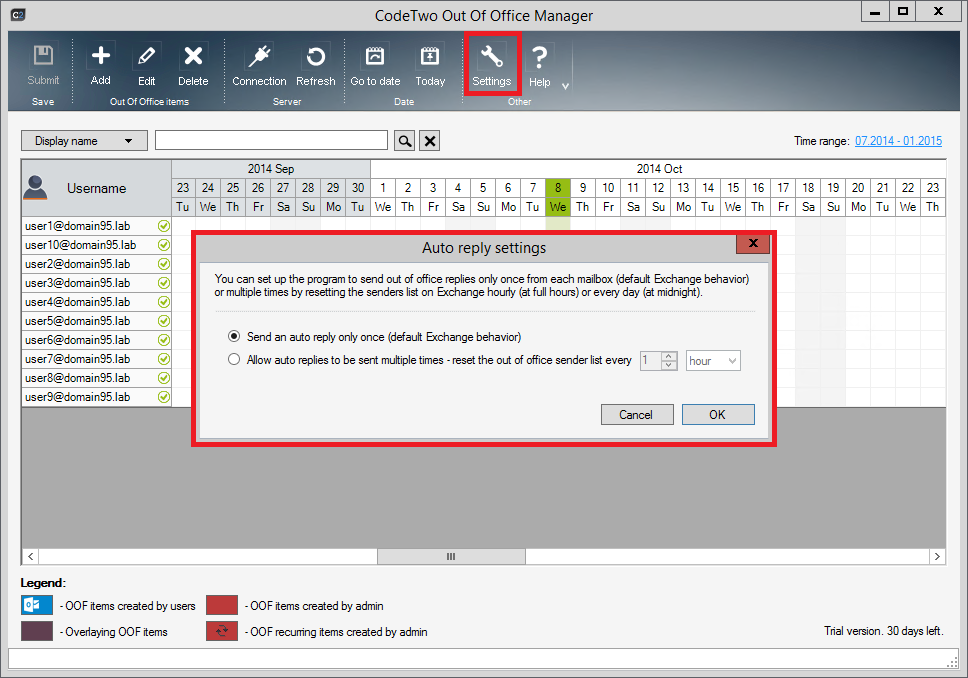Click the search magnifier button

pos(404,141)
